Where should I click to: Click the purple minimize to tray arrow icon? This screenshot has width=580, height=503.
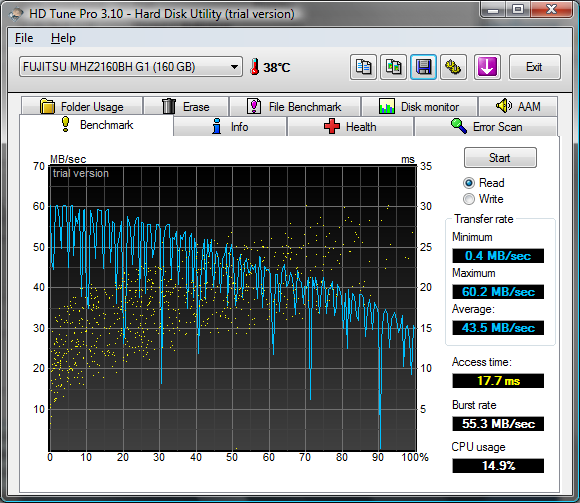point(487,67)
